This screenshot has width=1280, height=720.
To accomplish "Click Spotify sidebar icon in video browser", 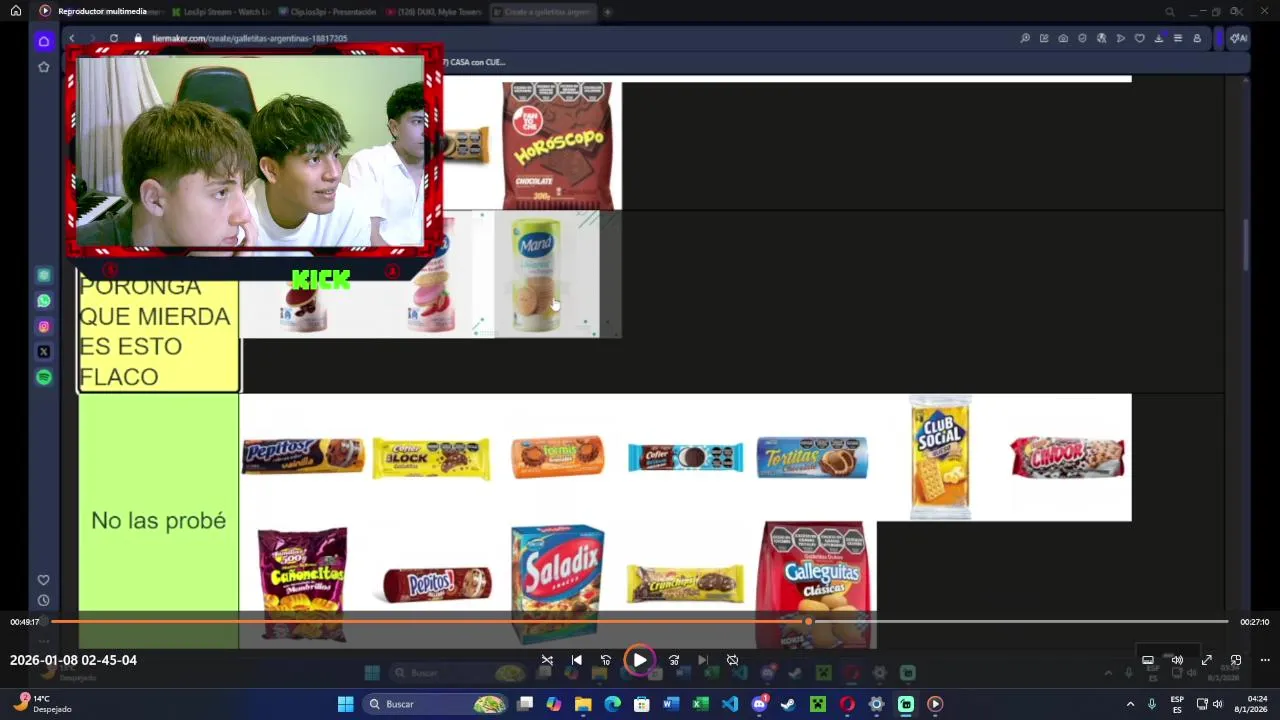I will pos(44,377).
